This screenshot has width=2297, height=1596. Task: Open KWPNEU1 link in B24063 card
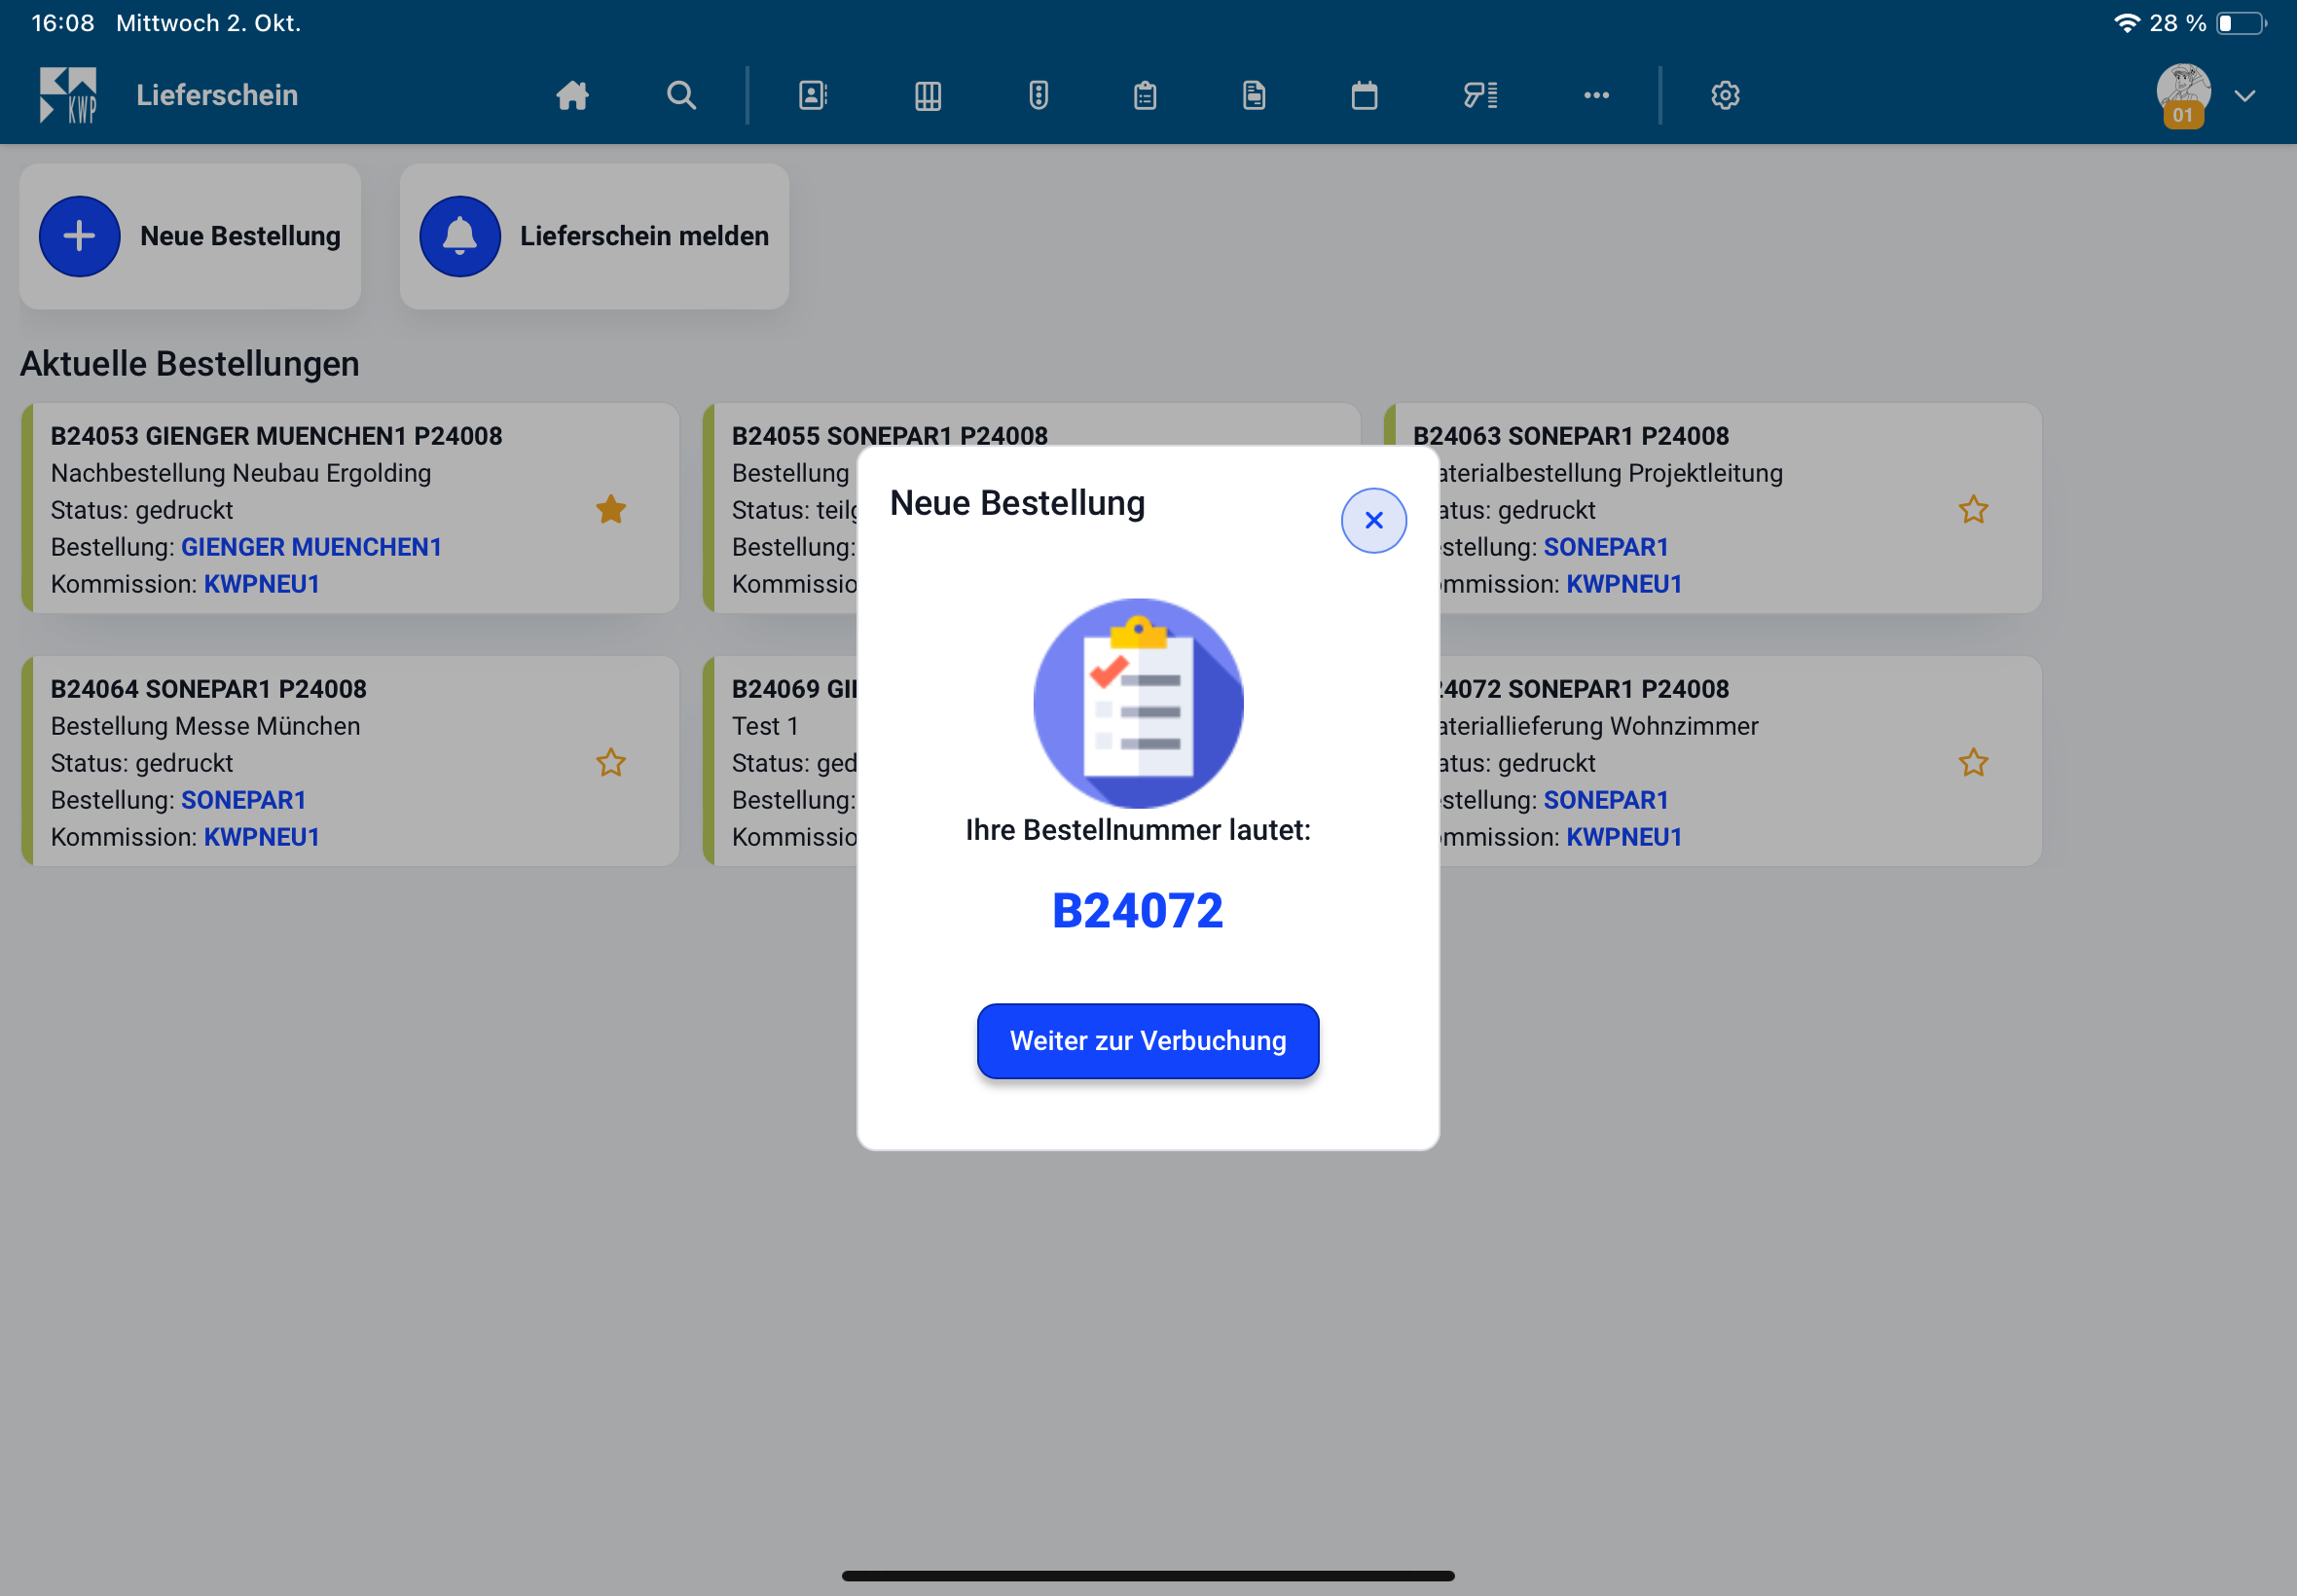(x=1623, y=584)
